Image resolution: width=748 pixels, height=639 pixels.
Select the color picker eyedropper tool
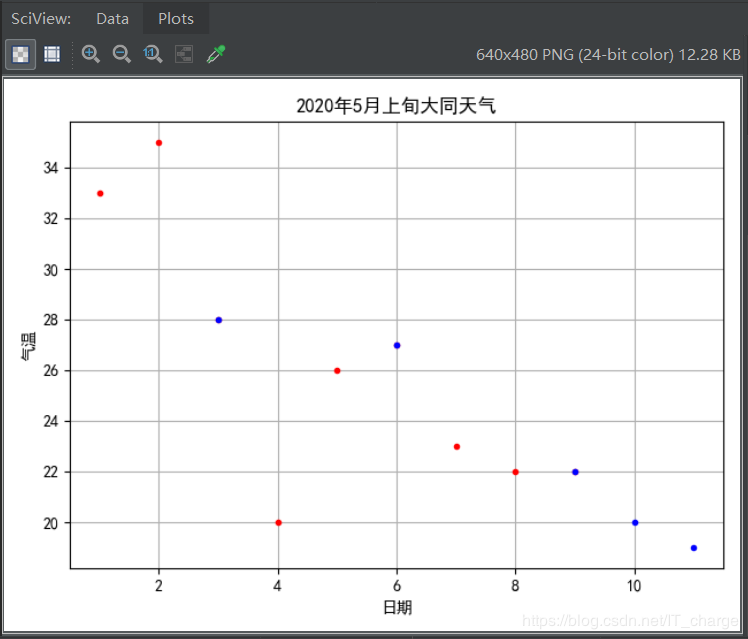click(216, 54)
